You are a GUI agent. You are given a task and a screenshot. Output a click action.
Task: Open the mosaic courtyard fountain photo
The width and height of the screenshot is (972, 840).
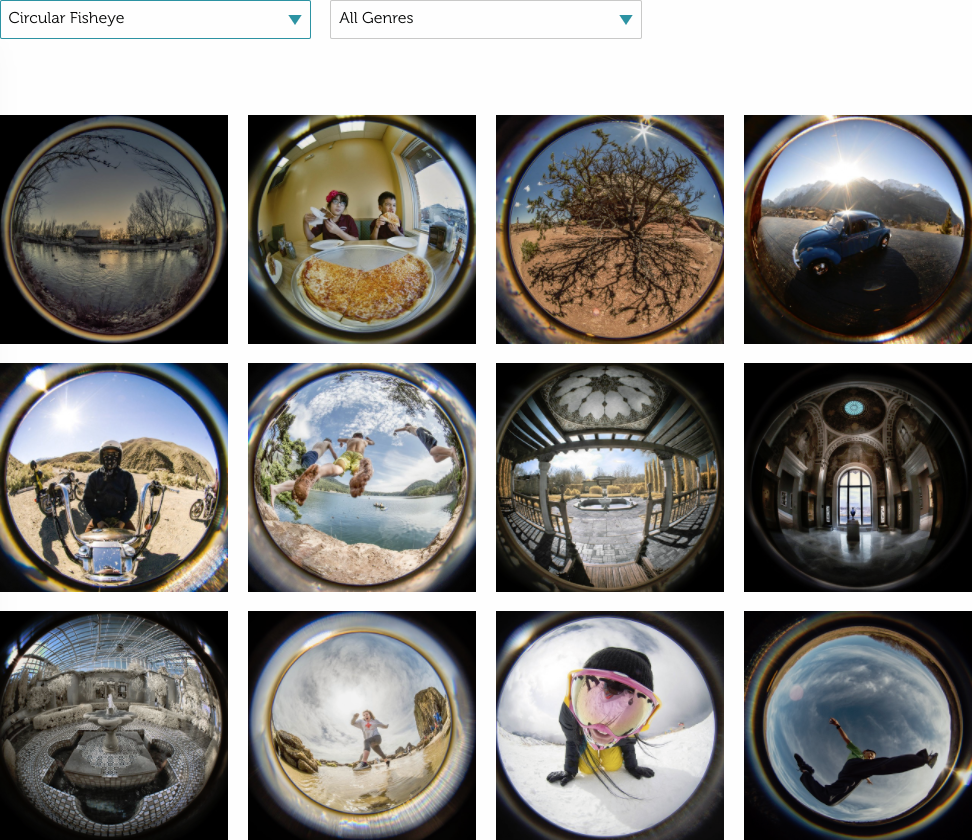coord(114,725)
